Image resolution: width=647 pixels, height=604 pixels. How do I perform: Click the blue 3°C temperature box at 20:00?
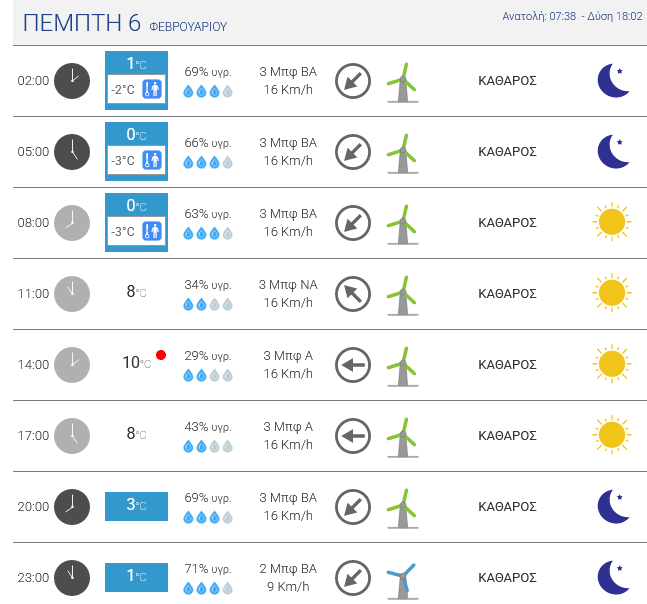(x=136, y=506)
